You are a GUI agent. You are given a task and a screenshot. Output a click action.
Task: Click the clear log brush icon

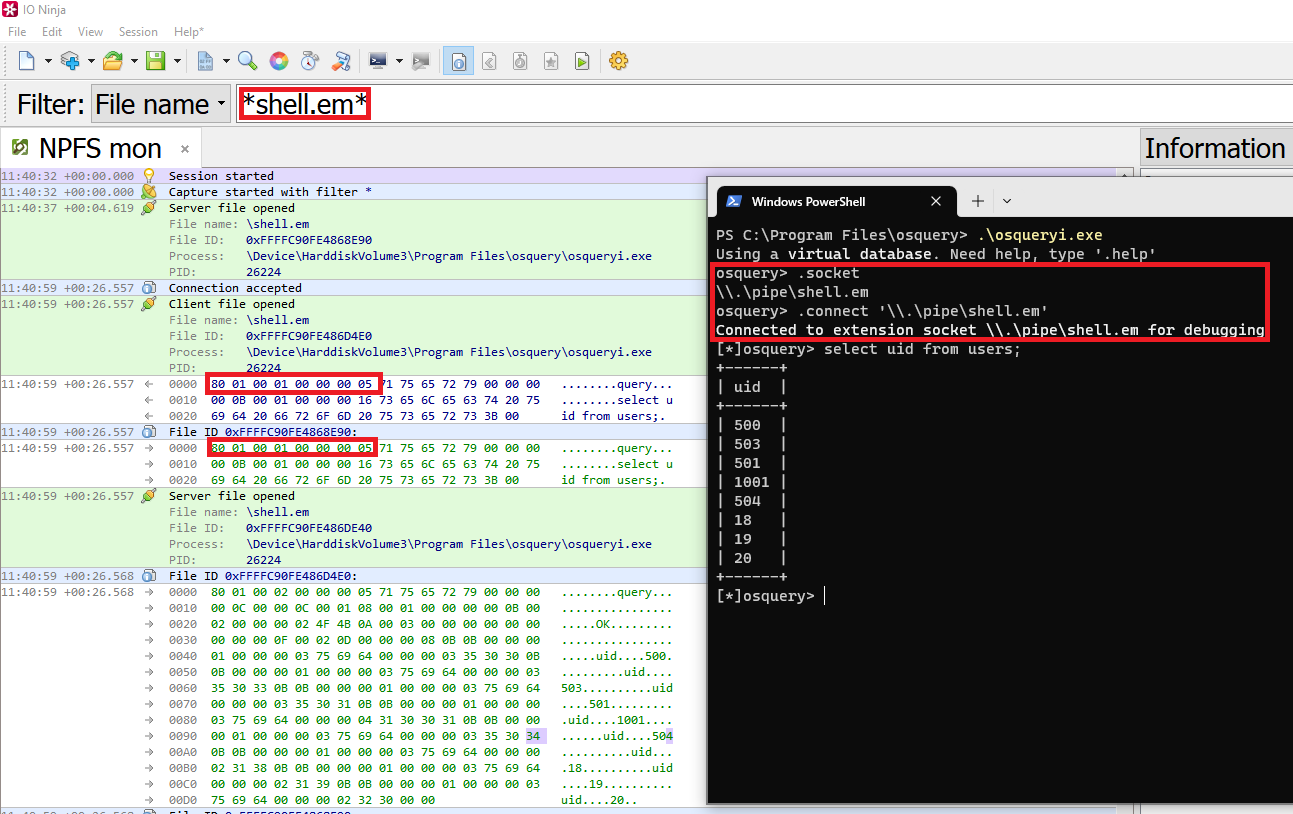342,61
